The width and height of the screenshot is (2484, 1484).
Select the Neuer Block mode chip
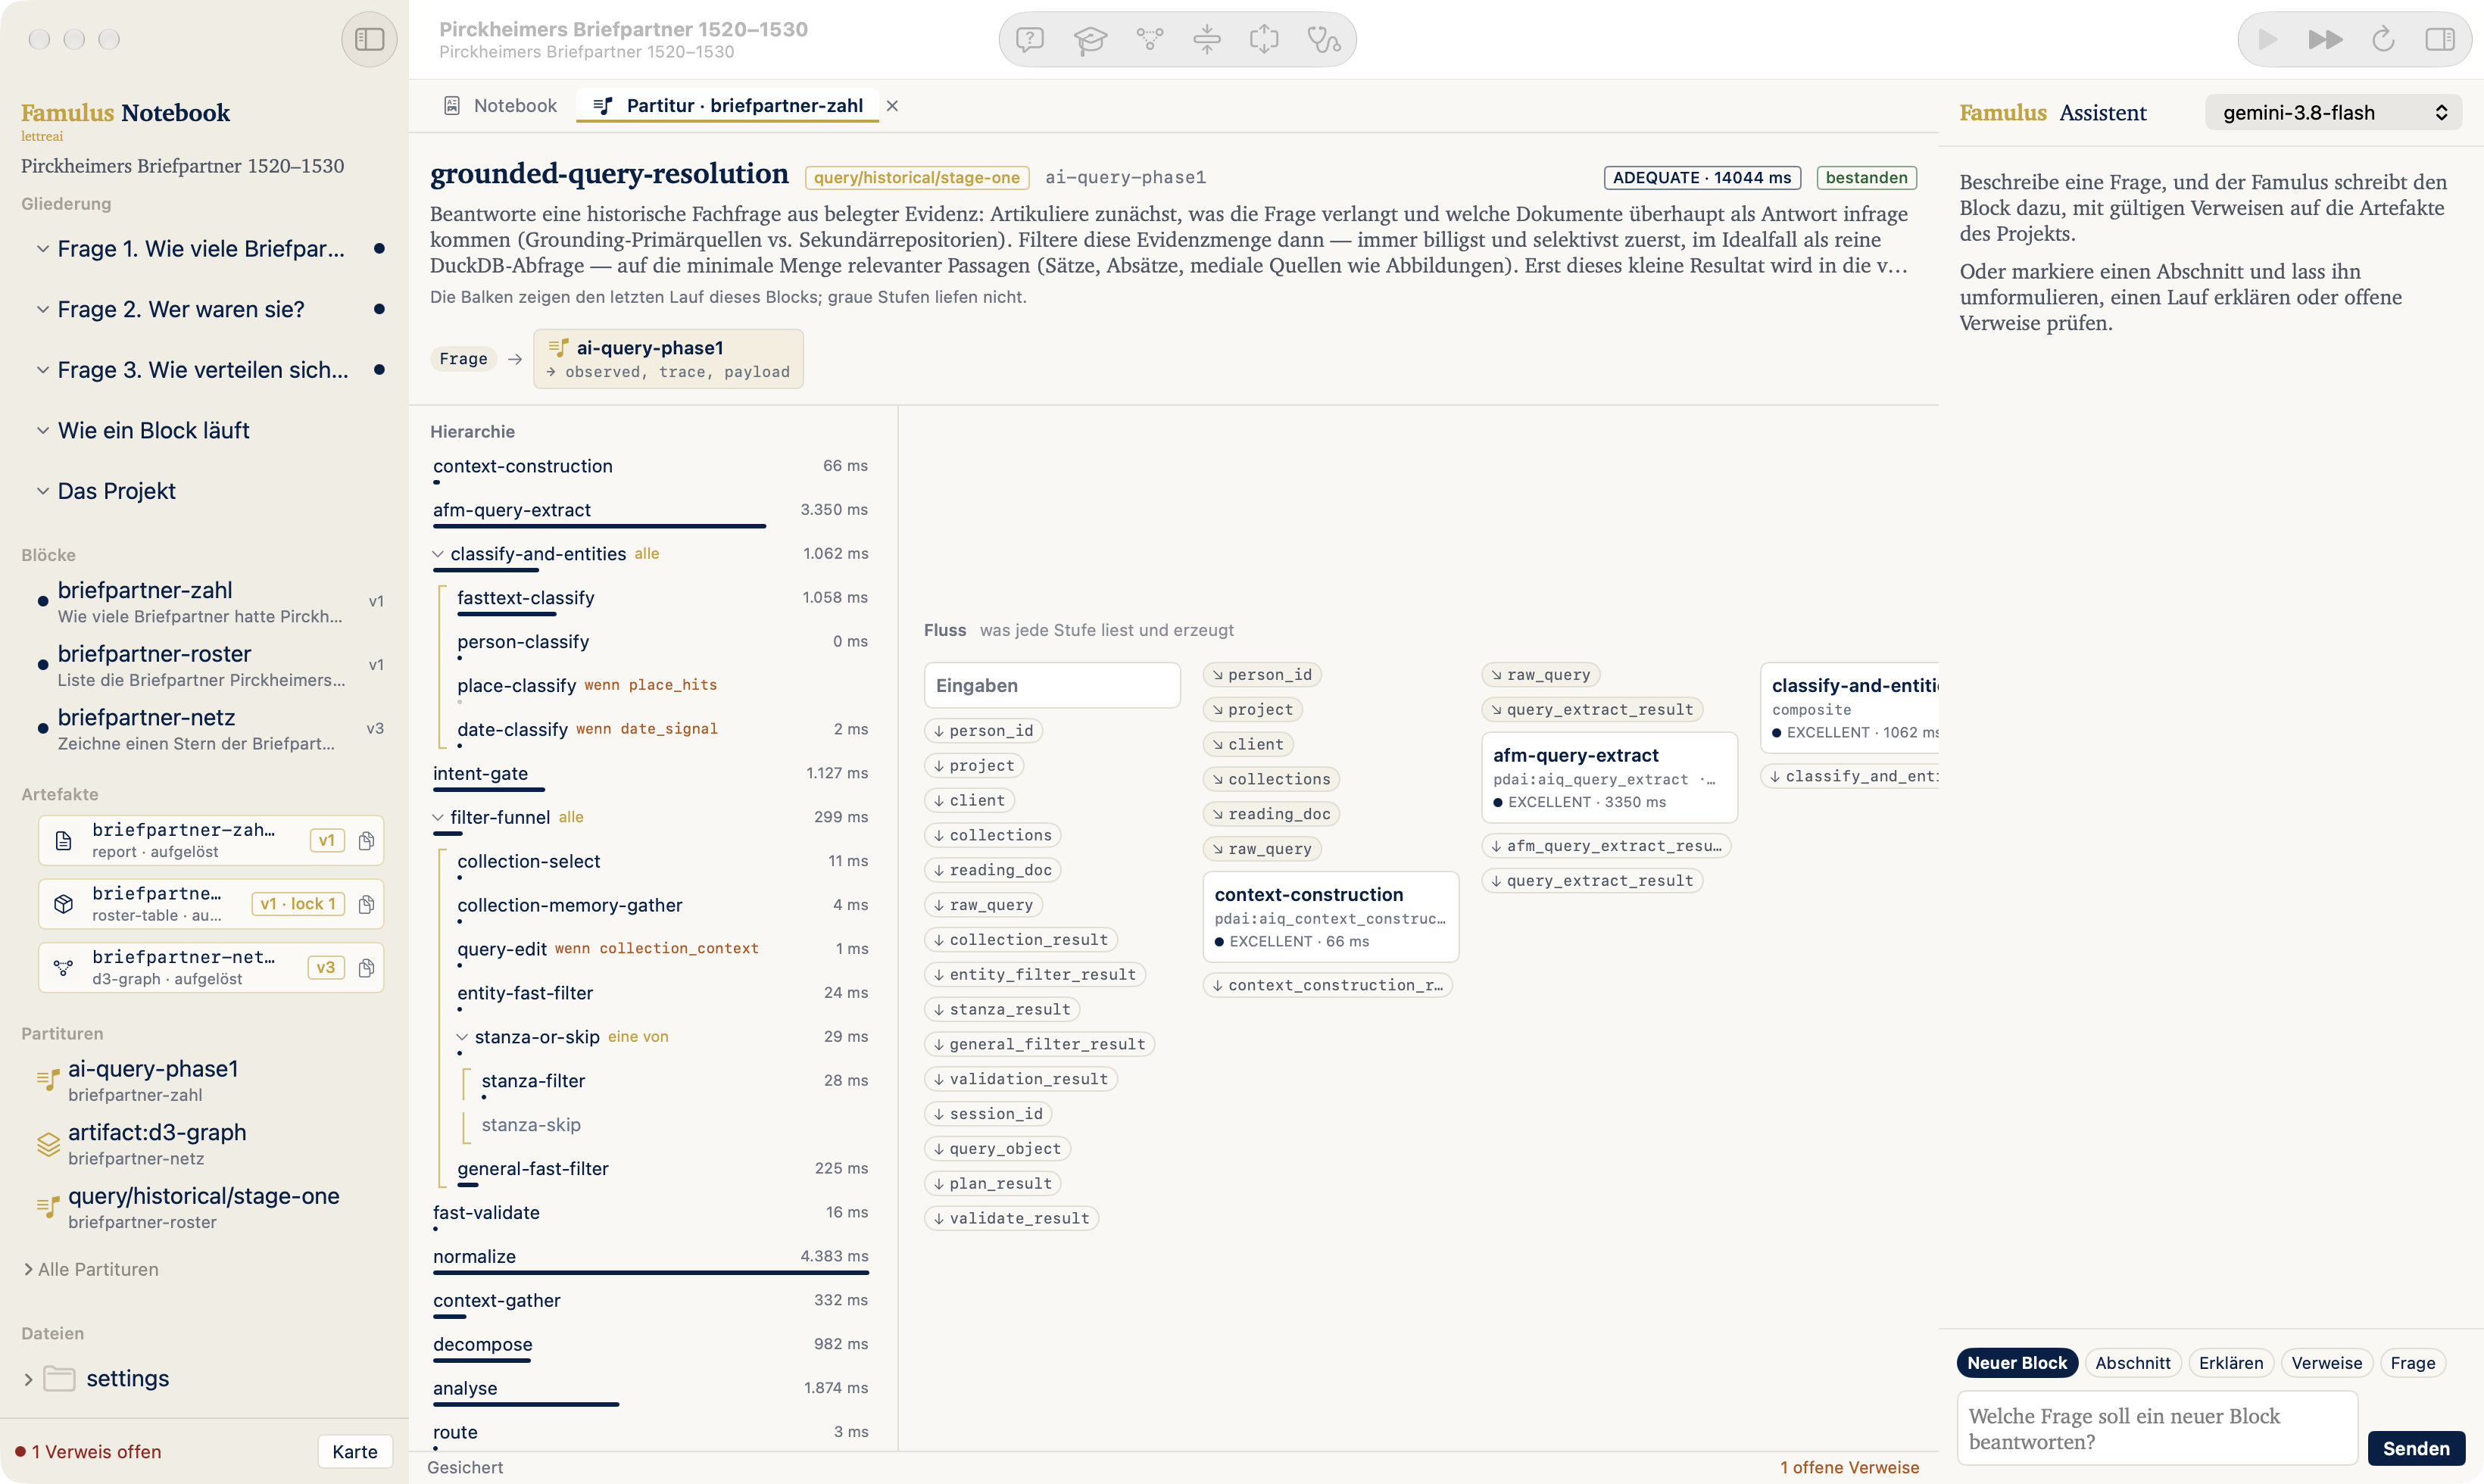point(2016,1363)
